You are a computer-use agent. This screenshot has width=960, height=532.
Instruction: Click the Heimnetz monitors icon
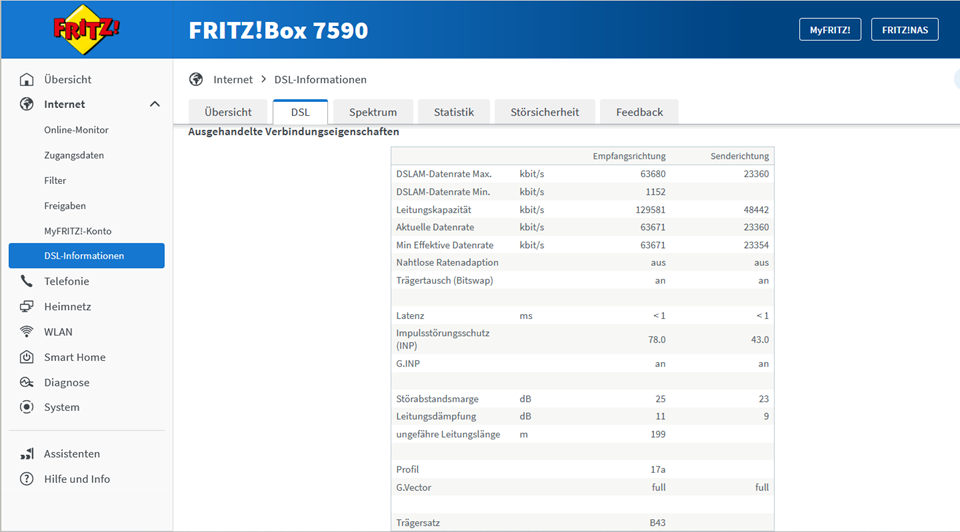tap(26, 306)
